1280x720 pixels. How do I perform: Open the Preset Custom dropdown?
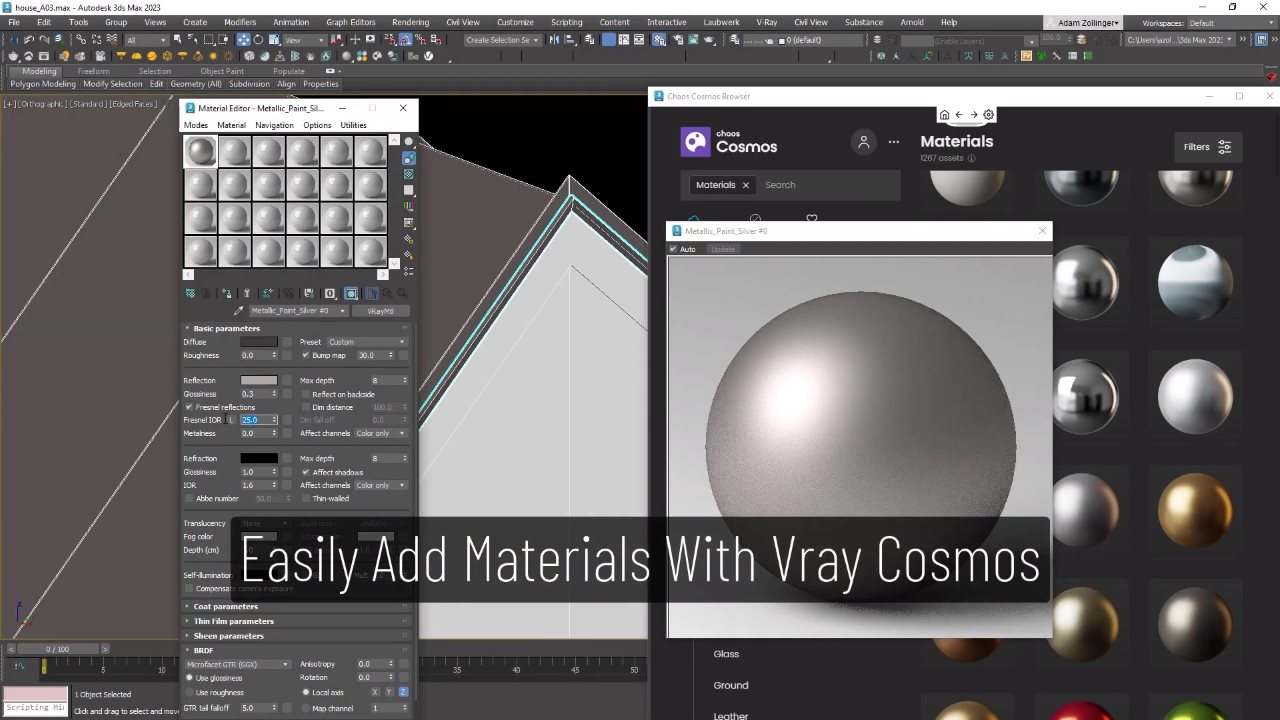[366, 342]
